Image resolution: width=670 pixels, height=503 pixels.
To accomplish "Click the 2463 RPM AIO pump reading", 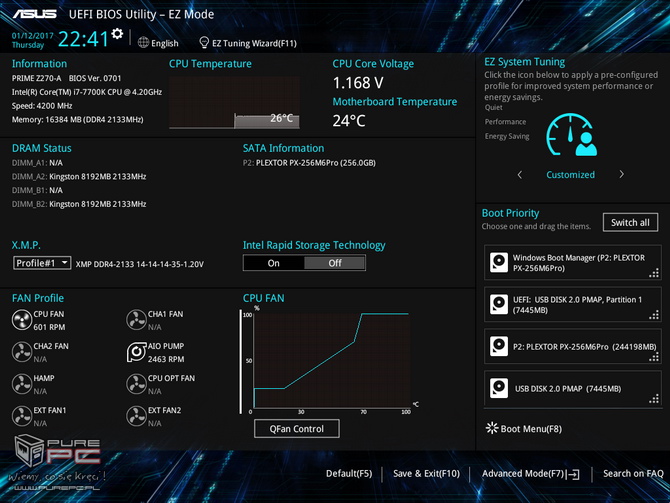I will pos(166,359).
